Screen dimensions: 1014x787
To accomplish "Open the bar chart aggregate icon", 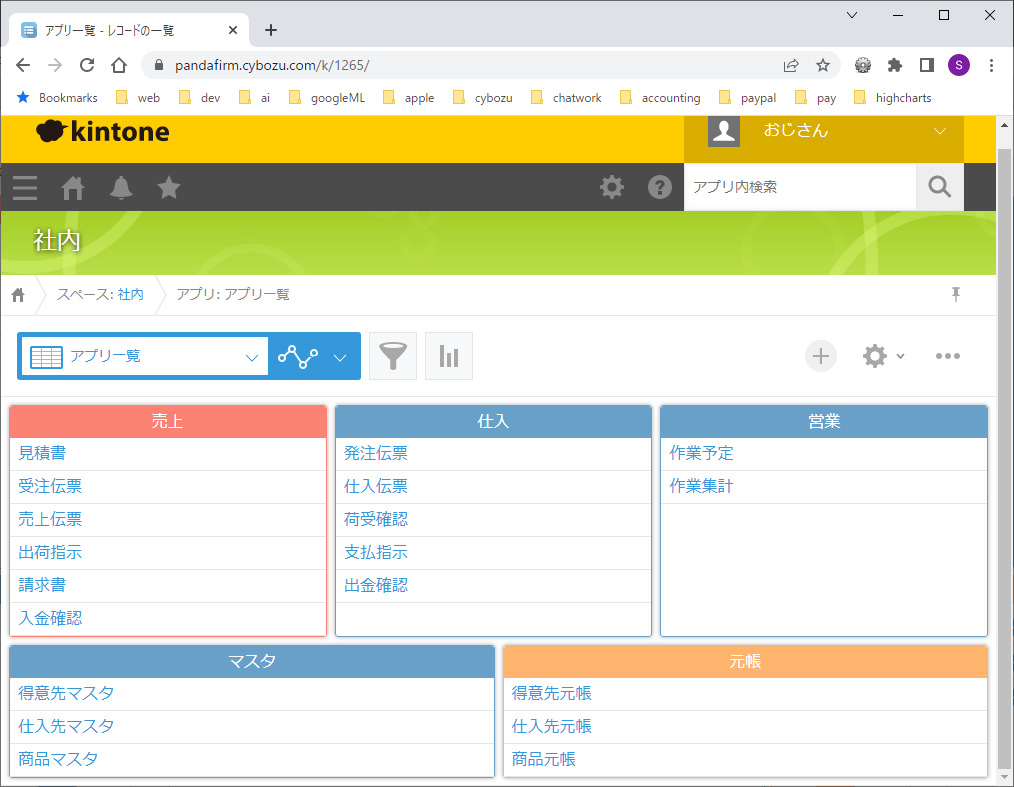I will click(449, 356).
